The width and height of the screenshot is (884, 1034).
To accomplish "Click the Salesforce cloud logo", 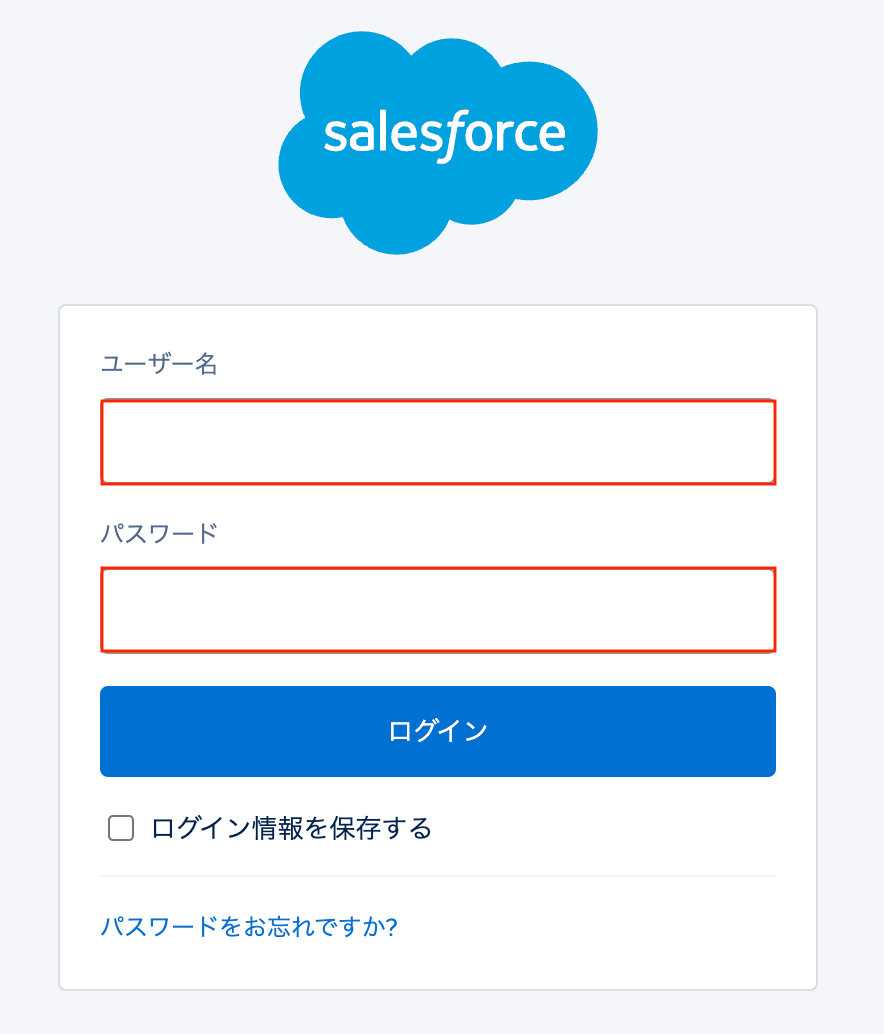I will pyautogui.click(x=438, y=140).
